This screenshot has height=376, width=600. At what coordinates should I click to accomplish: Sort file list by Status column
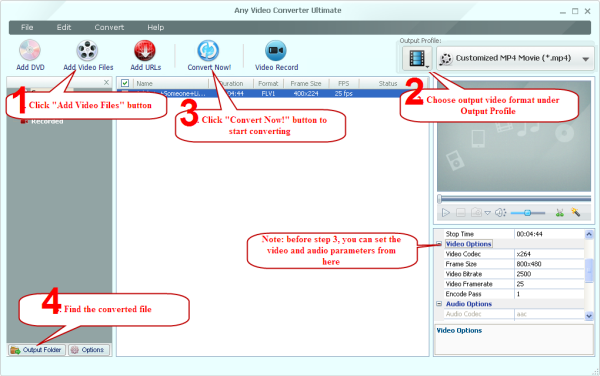pos(388,83)
